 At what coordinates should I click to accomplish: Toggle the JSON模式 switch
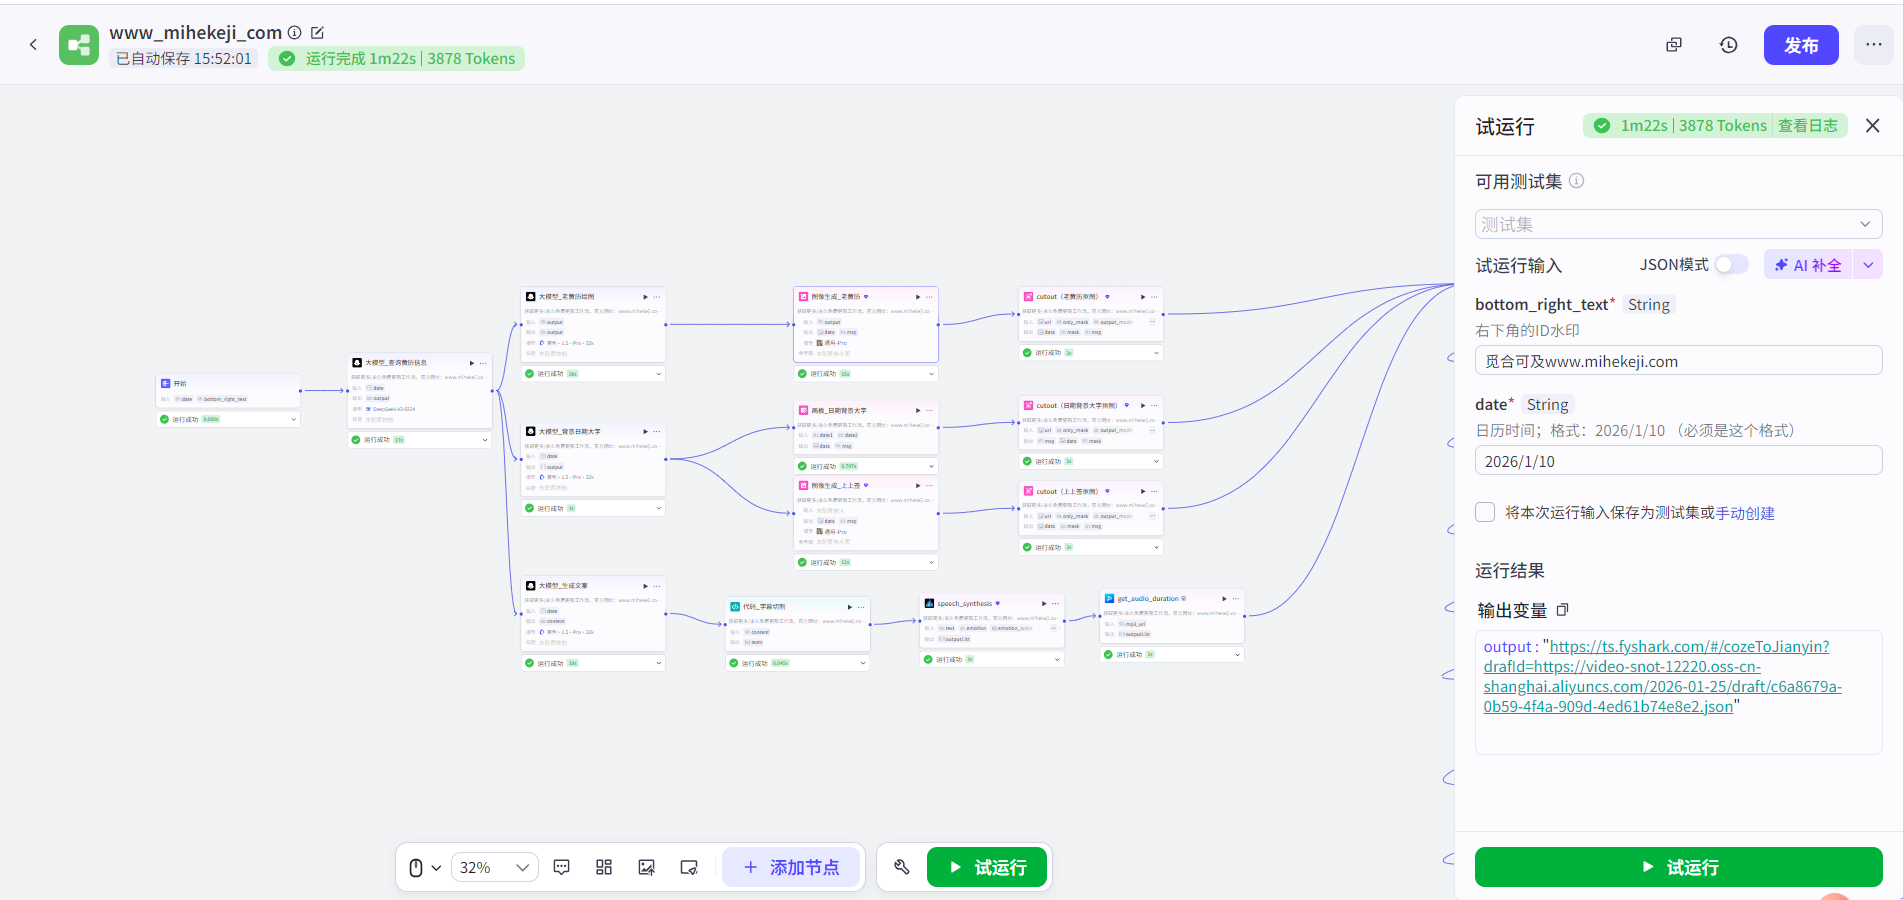[1731, 265]
